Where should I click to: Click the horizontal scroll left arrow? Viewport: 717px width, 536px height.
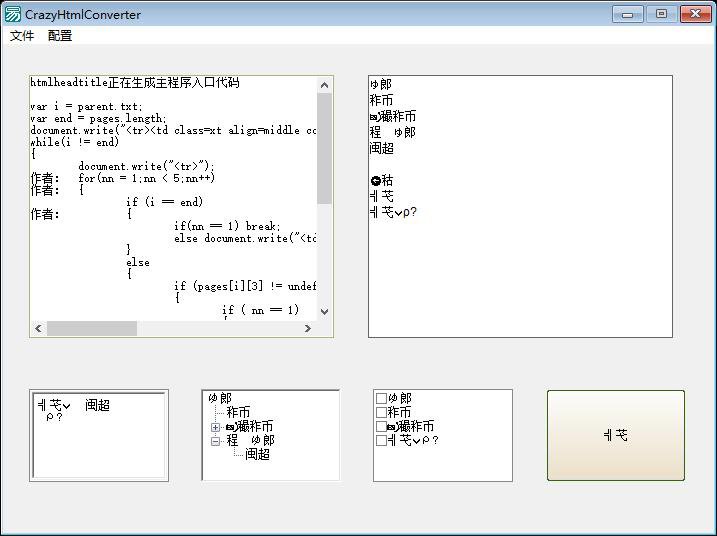tap(39, 328)
